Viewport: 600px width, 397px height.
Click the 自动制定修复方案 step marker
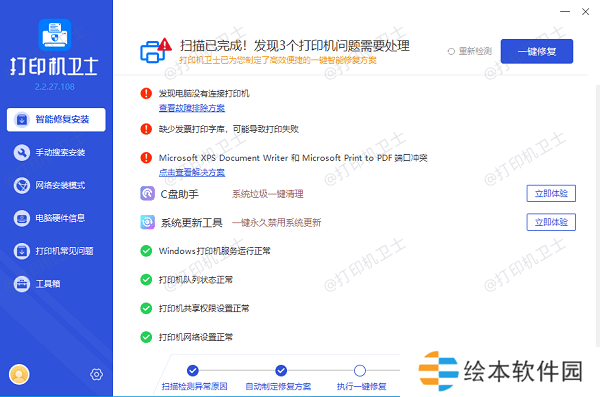(x=281, y=370)
